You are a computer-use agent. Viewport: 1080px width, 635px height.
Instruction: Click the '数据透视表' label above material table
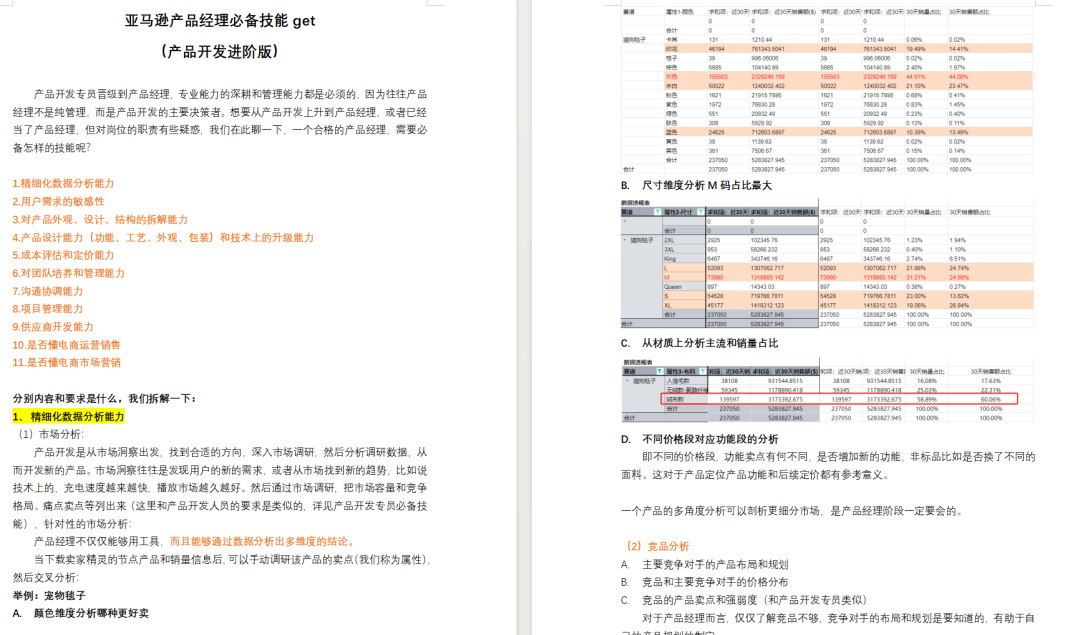point(638,362)
